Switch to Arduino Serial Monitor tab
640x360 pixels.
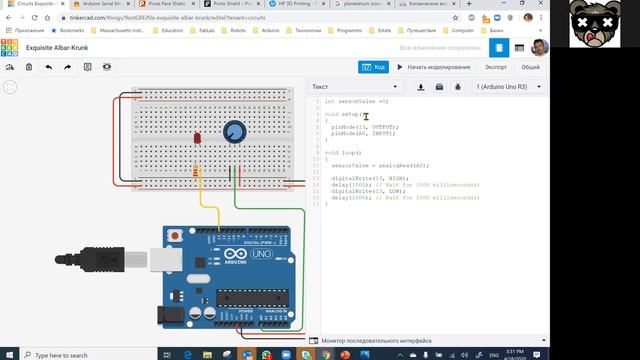[x=102, y=4]
